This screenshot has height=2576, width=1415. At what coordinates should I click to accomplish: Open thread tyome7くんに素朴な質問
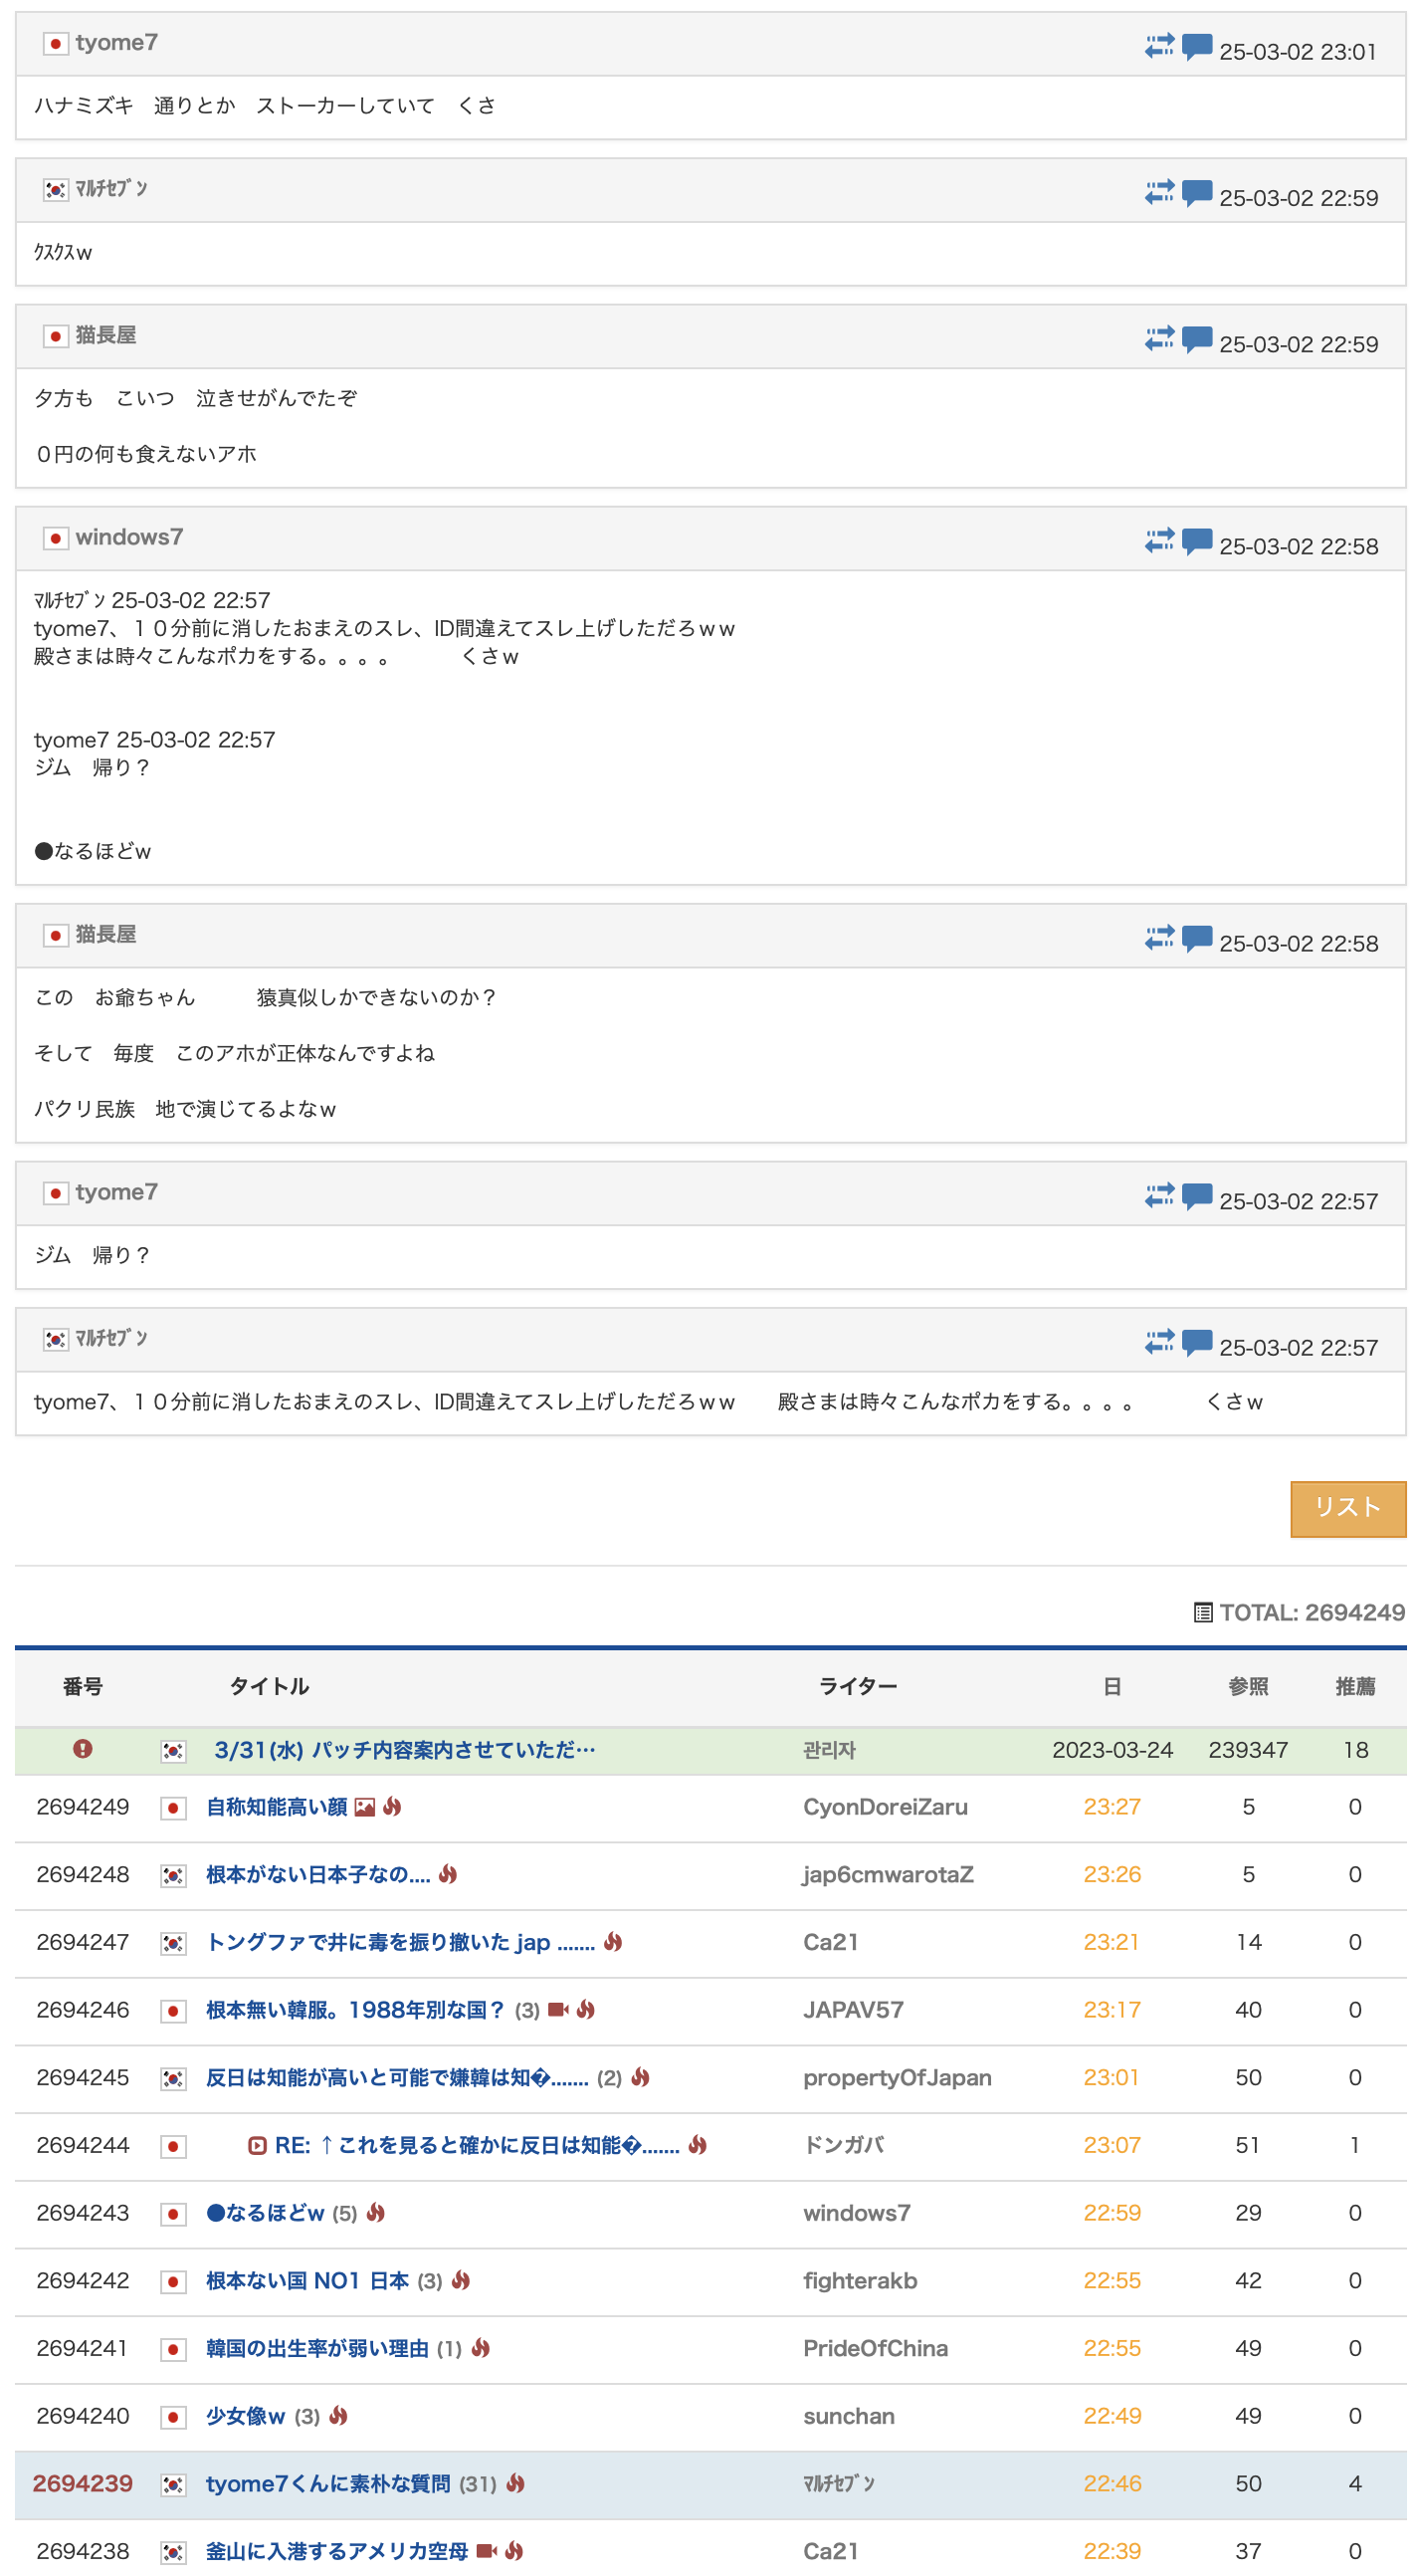pyautogui.click(x=327, y=2484)
